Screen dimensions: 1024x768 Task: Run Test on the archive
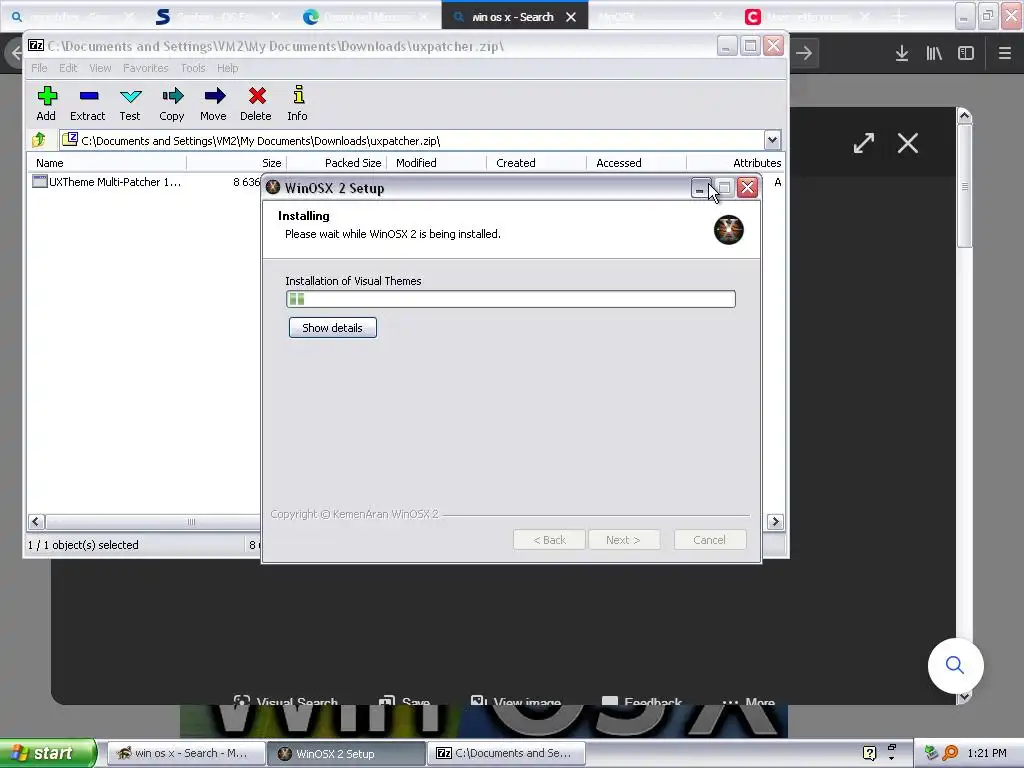tap(130, 104)
